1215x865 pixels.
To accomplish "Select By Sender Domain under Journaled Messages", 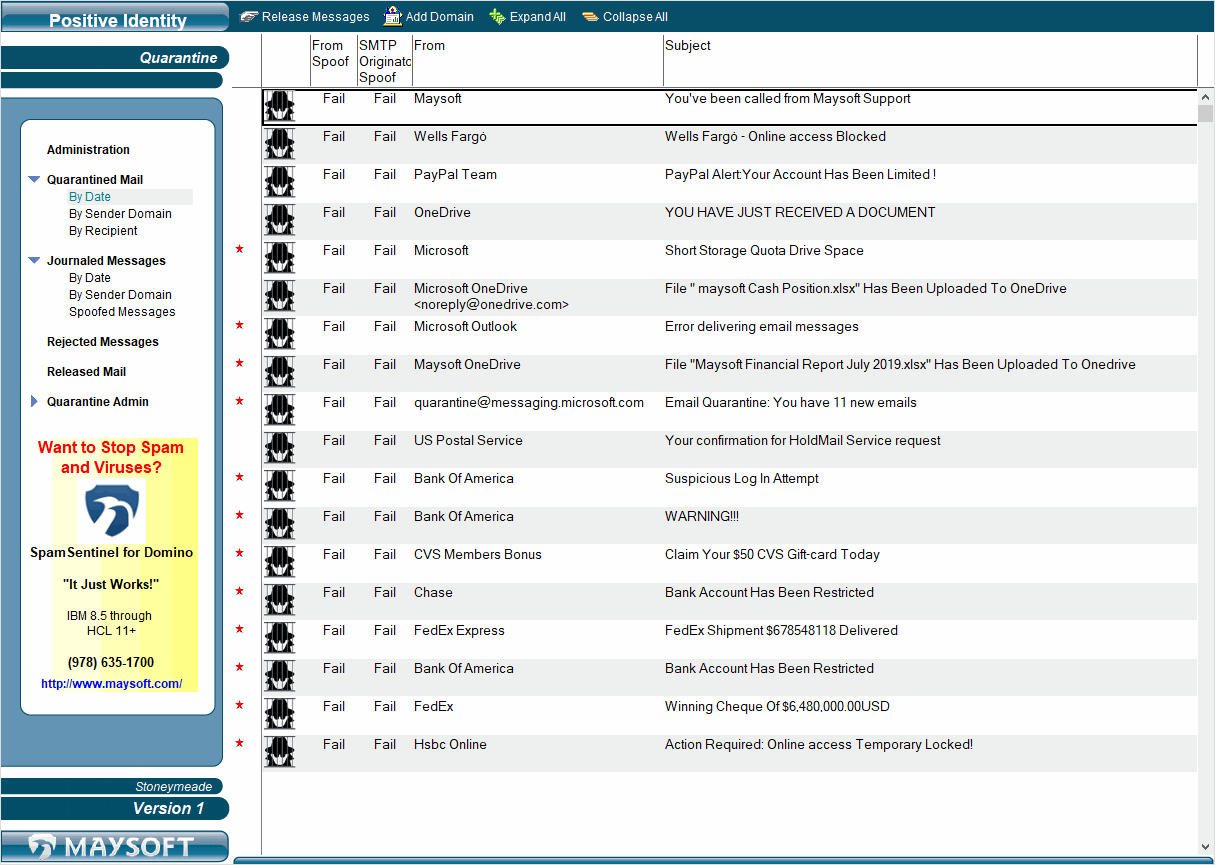I will pos(120,295).
